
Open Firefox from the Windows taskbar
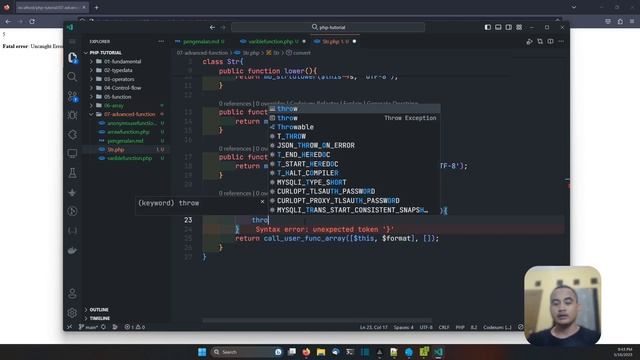click(x=306, y=352)
